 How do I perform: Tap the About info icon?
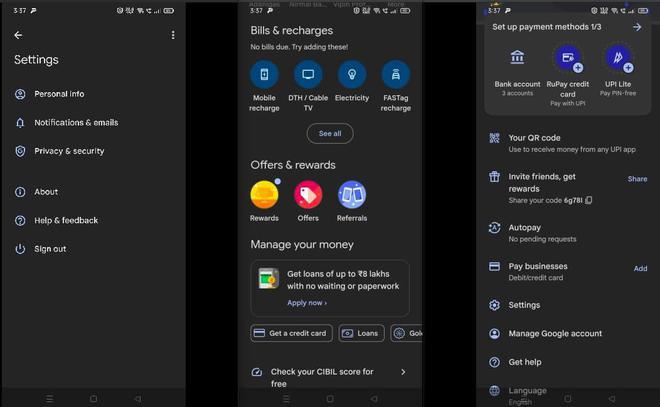[20, 192]
